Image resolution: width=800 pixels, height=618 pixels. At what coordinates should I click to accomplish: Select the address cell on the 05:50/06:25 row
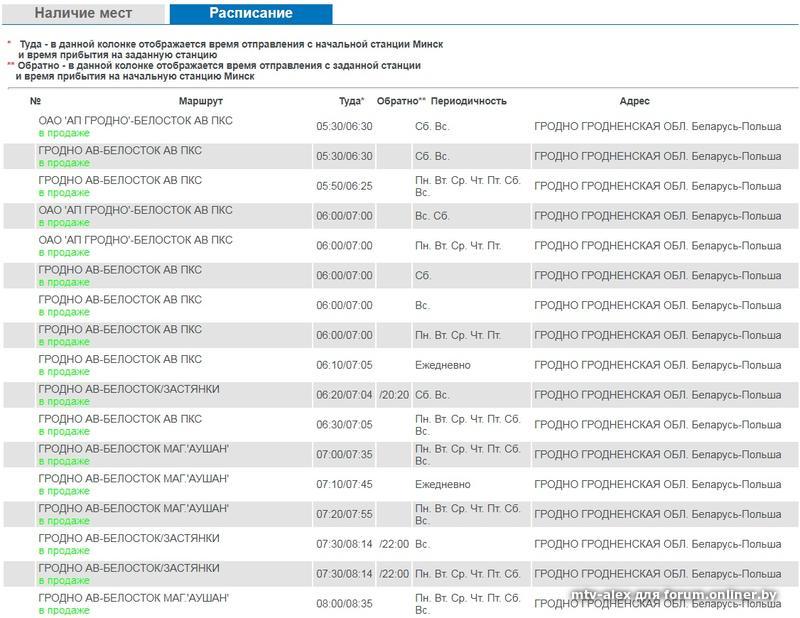point(658,186)
